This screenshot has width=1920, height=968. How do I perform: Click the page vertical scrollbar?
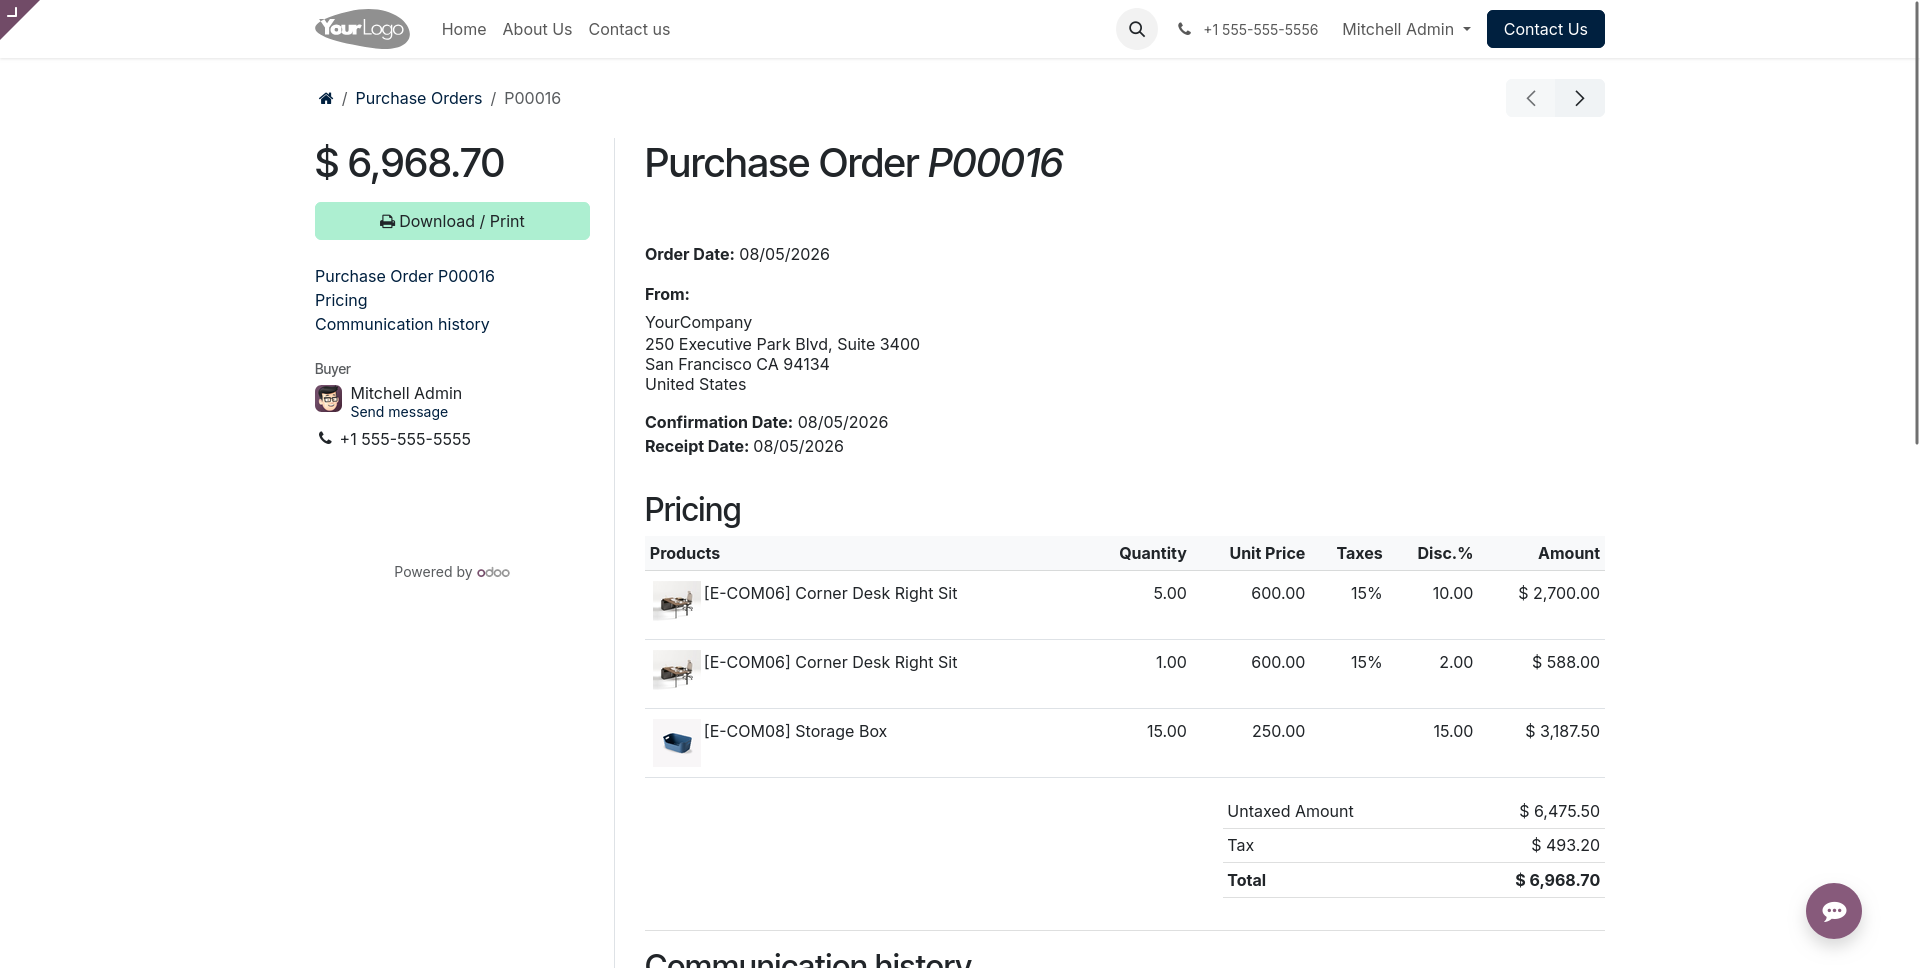[x=1915, y=222]
